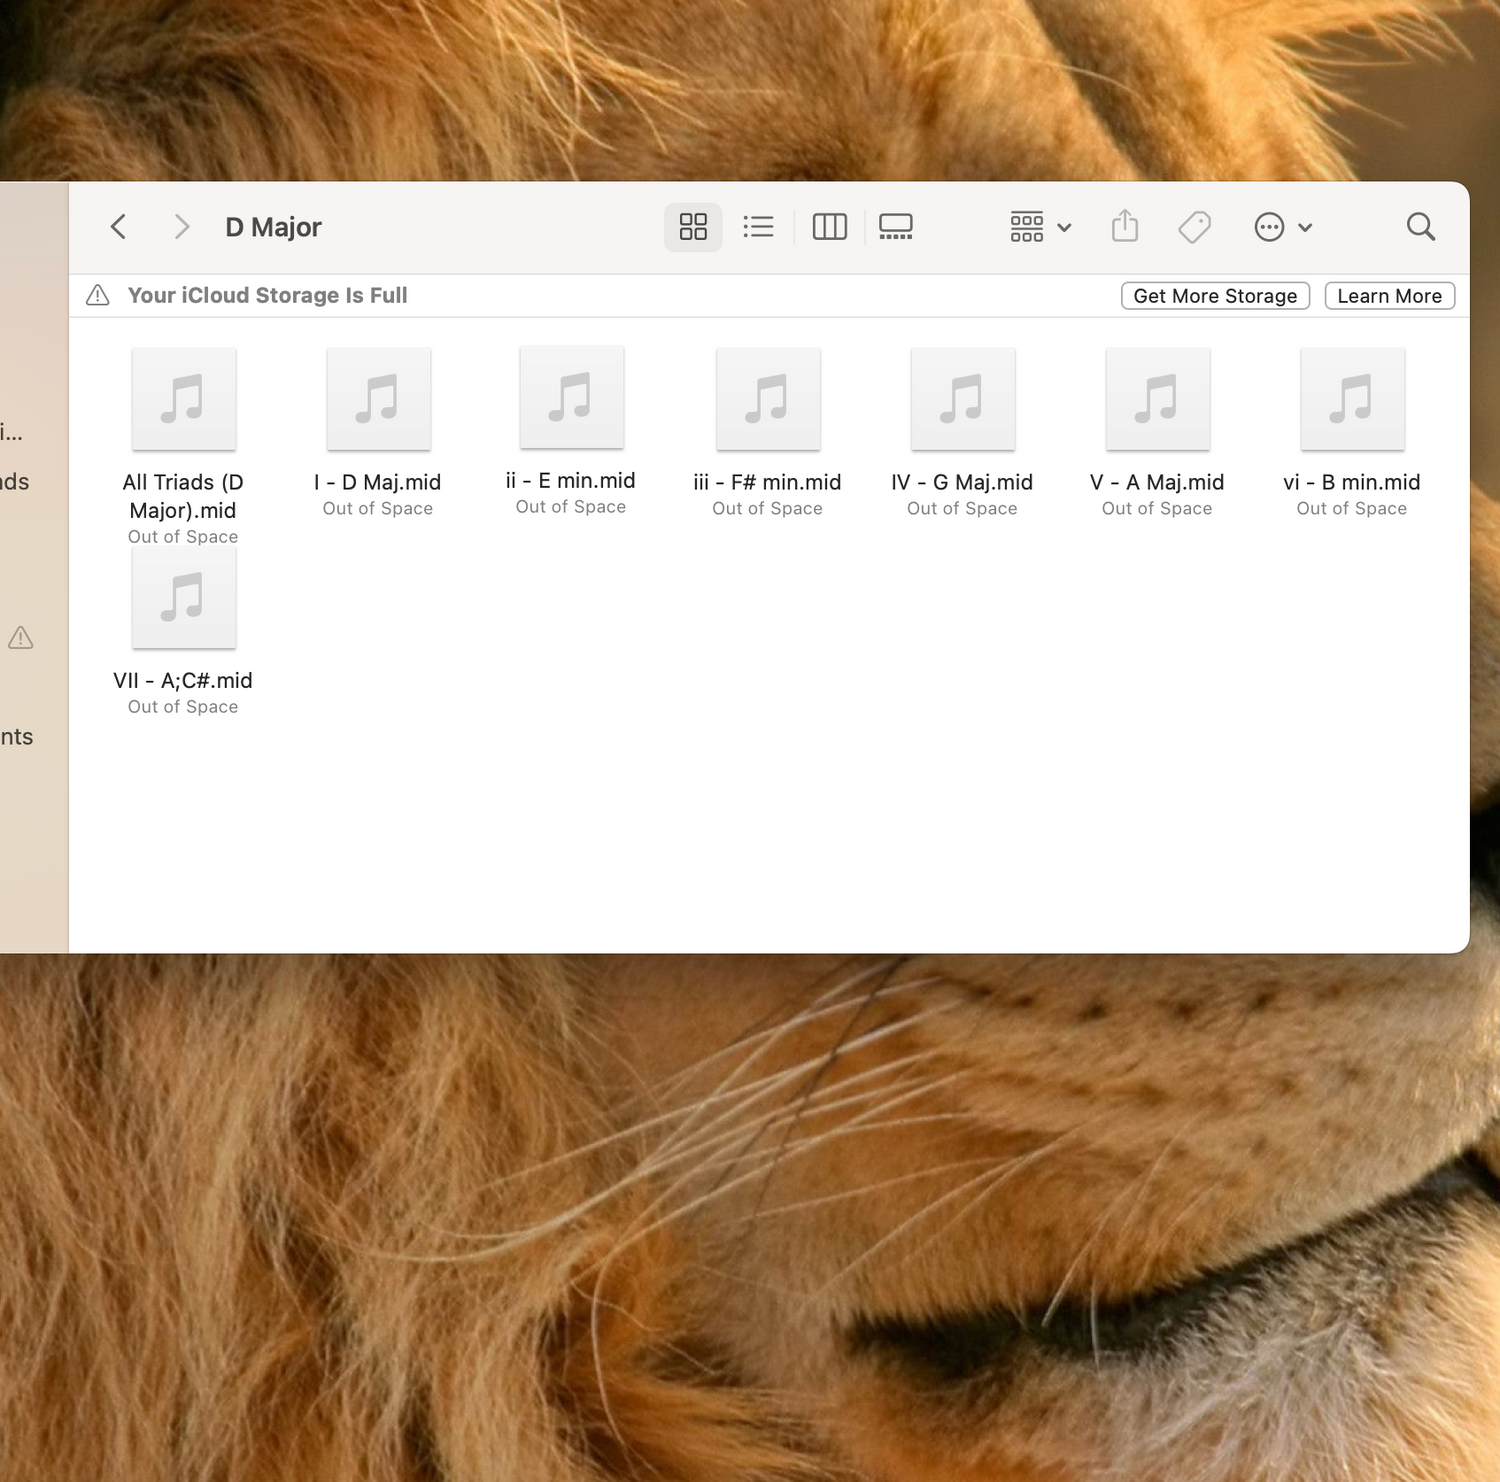Click the Learn More button
This screenshot has height=1482, width=1500.
(1389, 296)
